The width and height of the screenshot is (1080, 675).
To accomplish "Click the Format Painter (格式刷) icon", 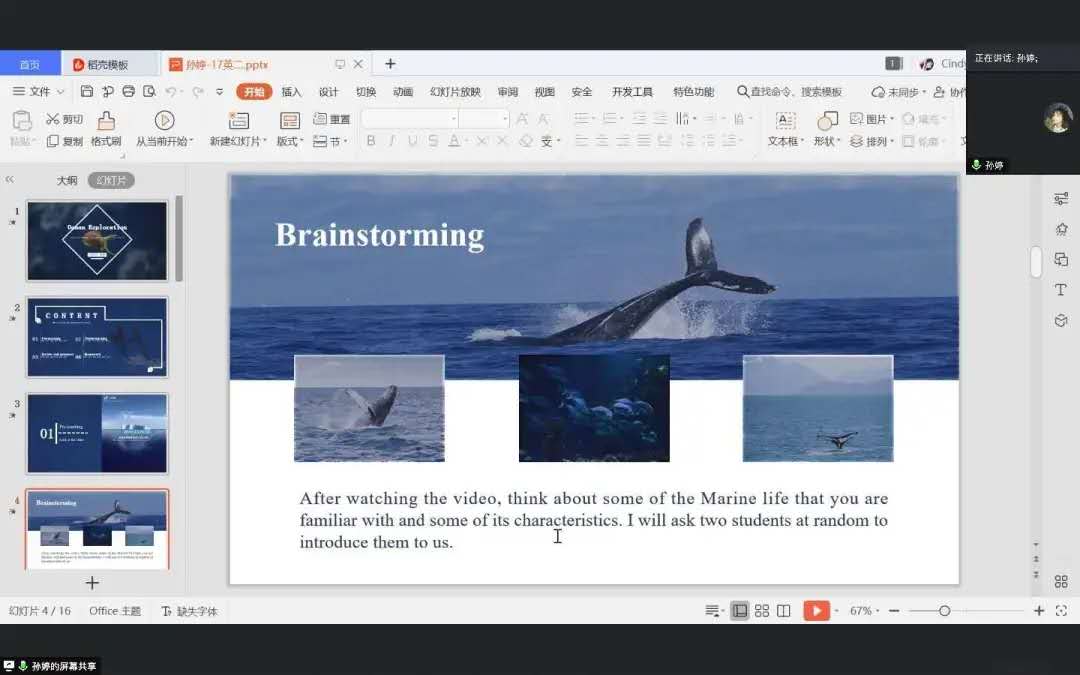I will (x=106, y=121).
